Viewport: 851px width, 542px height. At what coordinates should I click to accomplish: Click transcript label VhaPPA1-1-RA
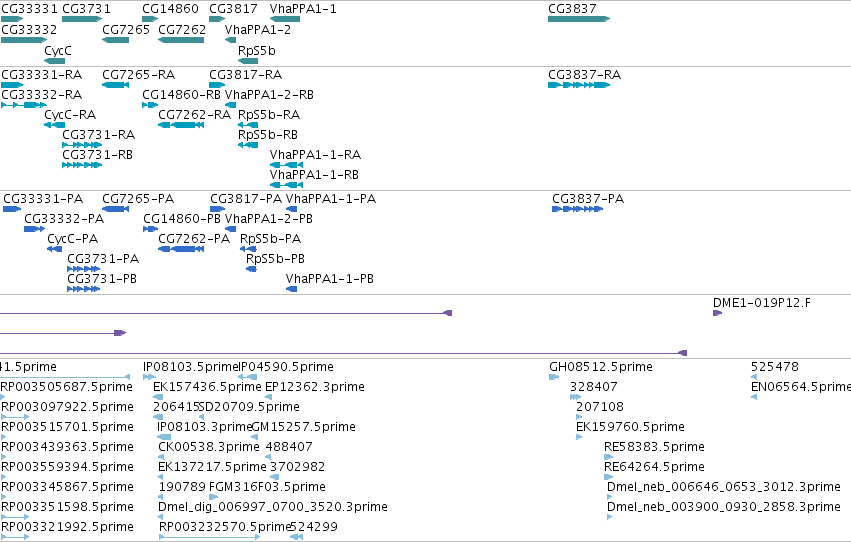pos(315,155)
